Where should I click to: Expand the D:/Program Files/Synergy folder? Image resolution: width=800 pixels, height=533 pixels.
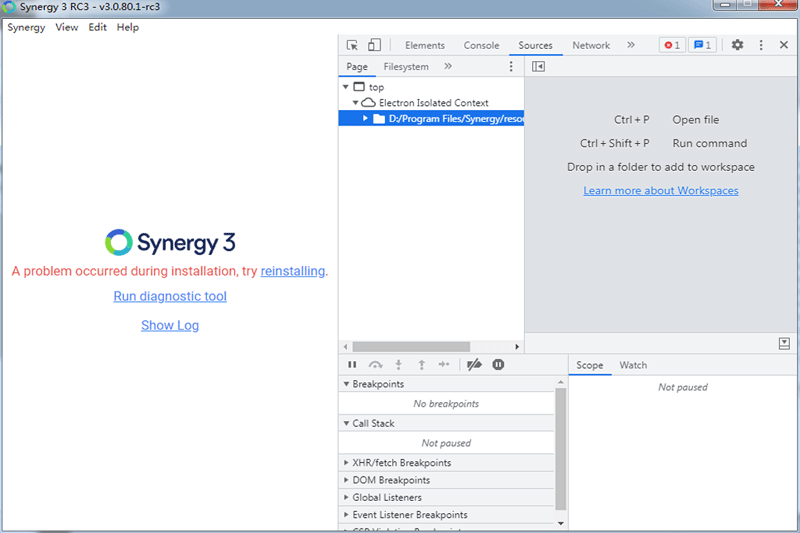365,118
